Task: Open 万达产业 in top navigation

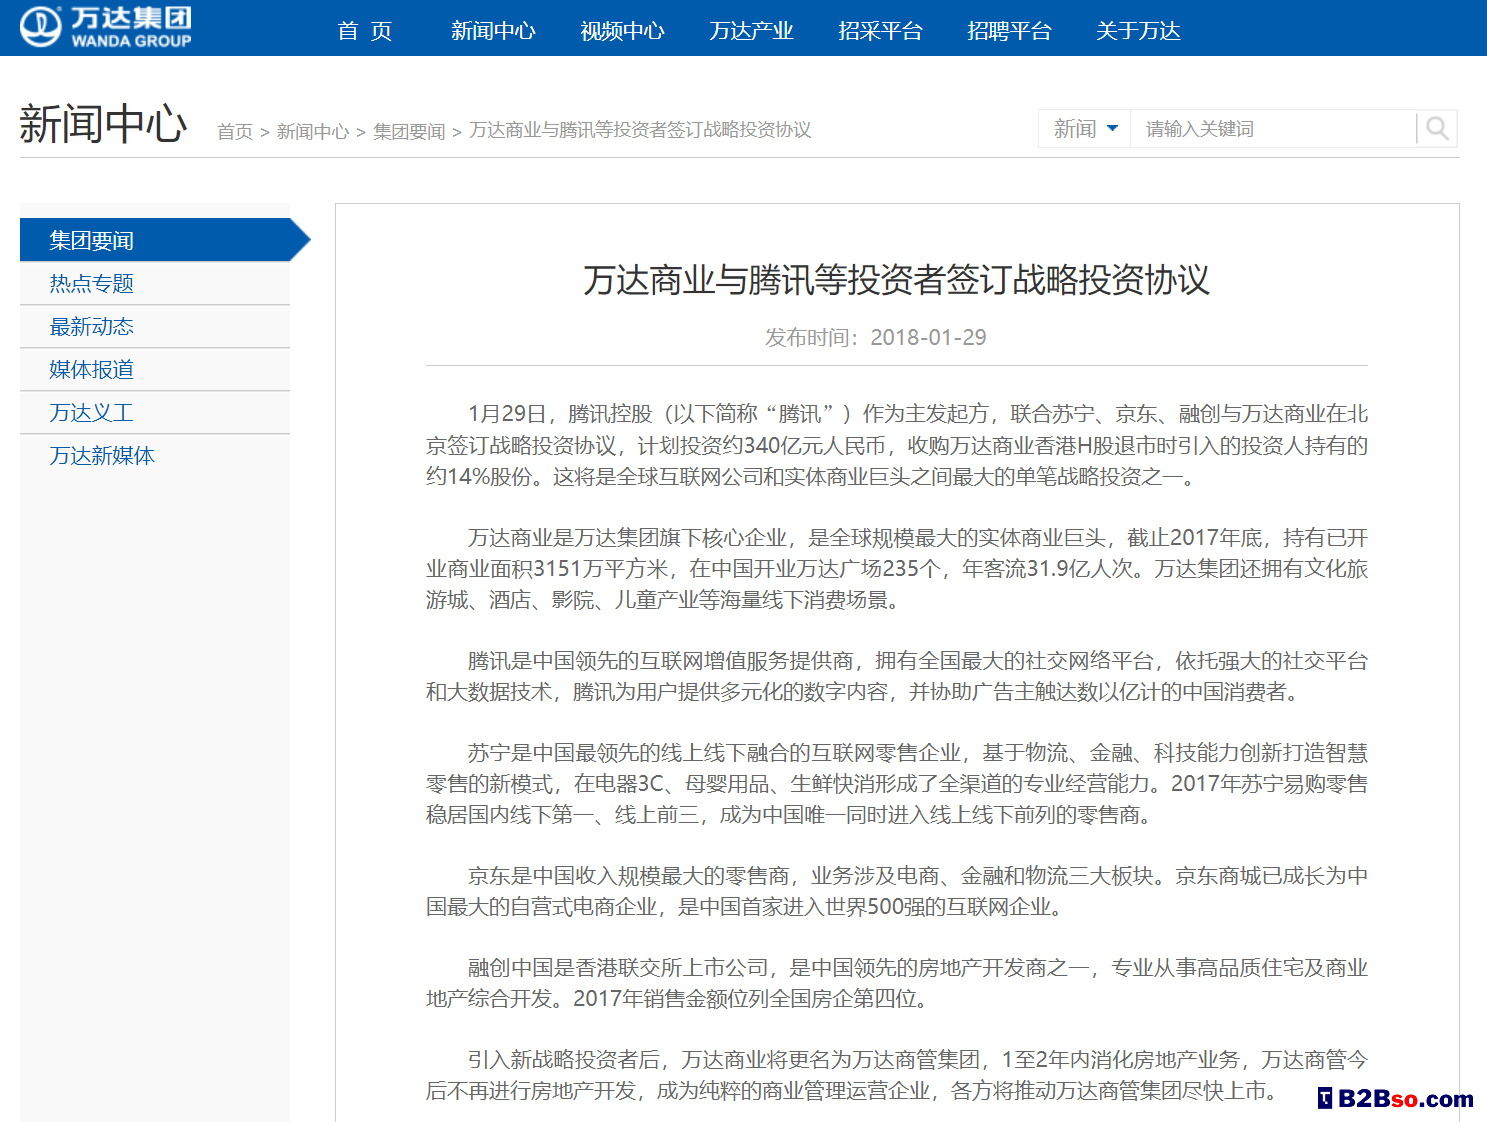Action: point(751,31)
